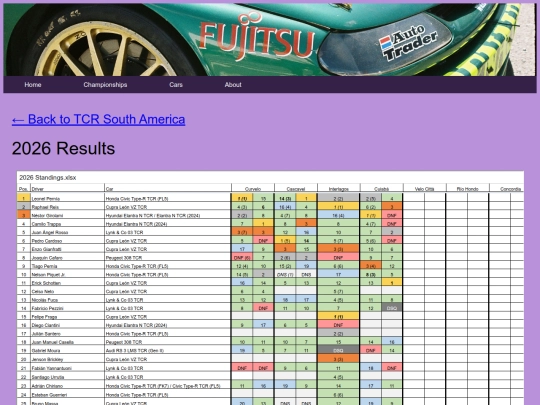Screen dimensions: 540x405
Task: Select driver Tiago Pernía
Action: coord(44,266)
